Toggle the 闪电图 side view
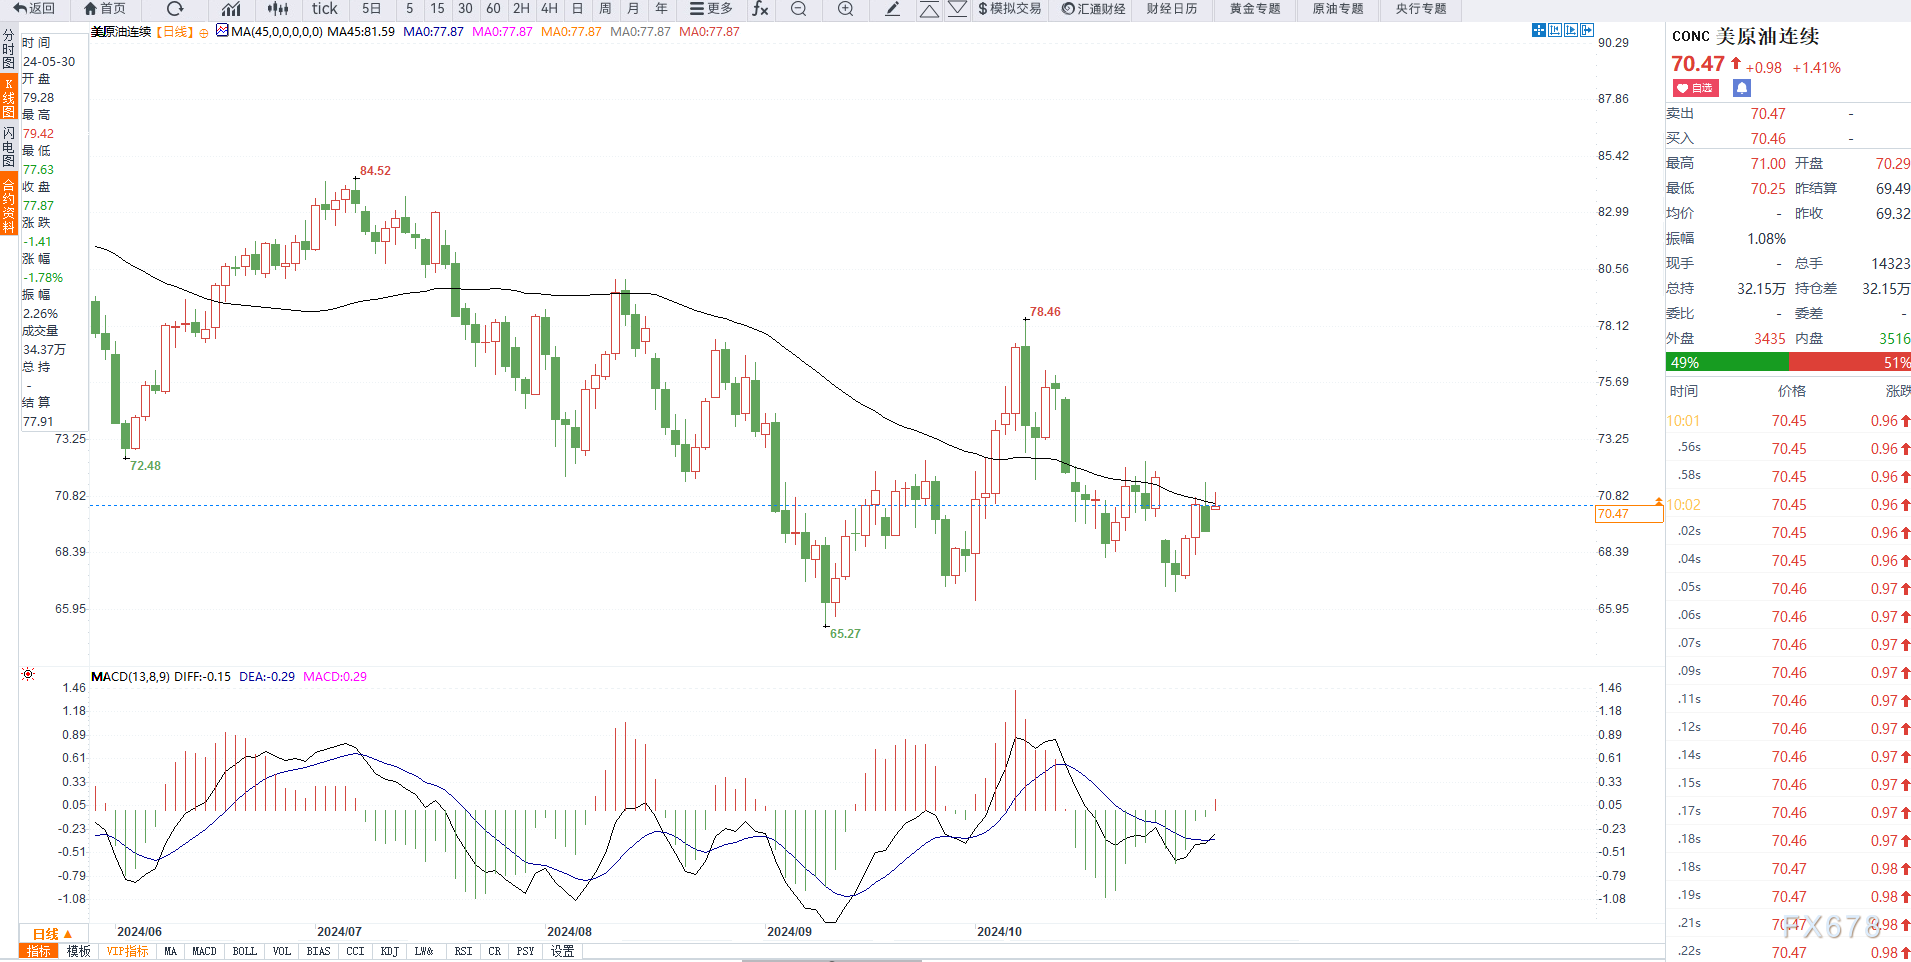The height and width of the screenshot is (962, 1911). (9, 146)
